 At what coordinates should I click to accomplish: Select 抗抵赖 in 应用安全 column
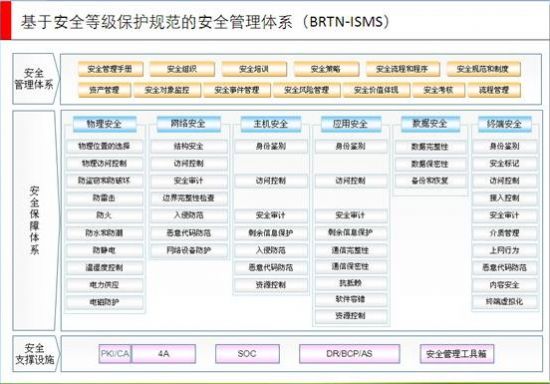[351, 283]
